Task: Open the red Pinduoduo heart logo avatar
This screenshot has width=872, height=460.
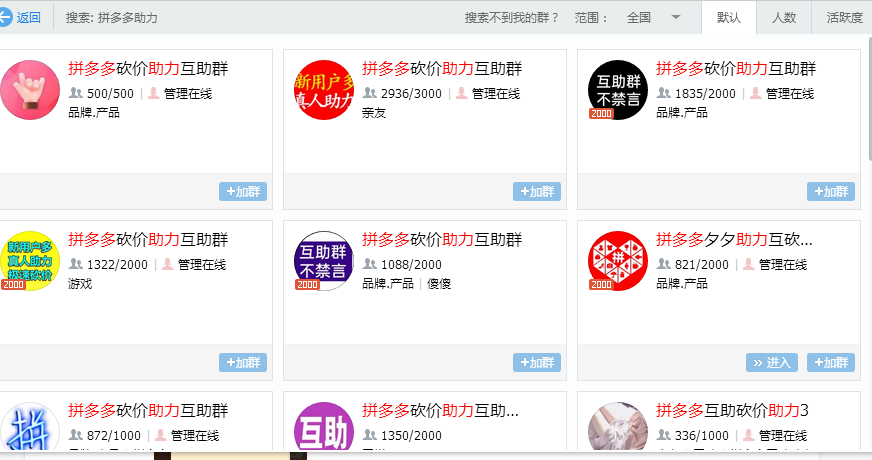Action: click(x=618, y=261)
